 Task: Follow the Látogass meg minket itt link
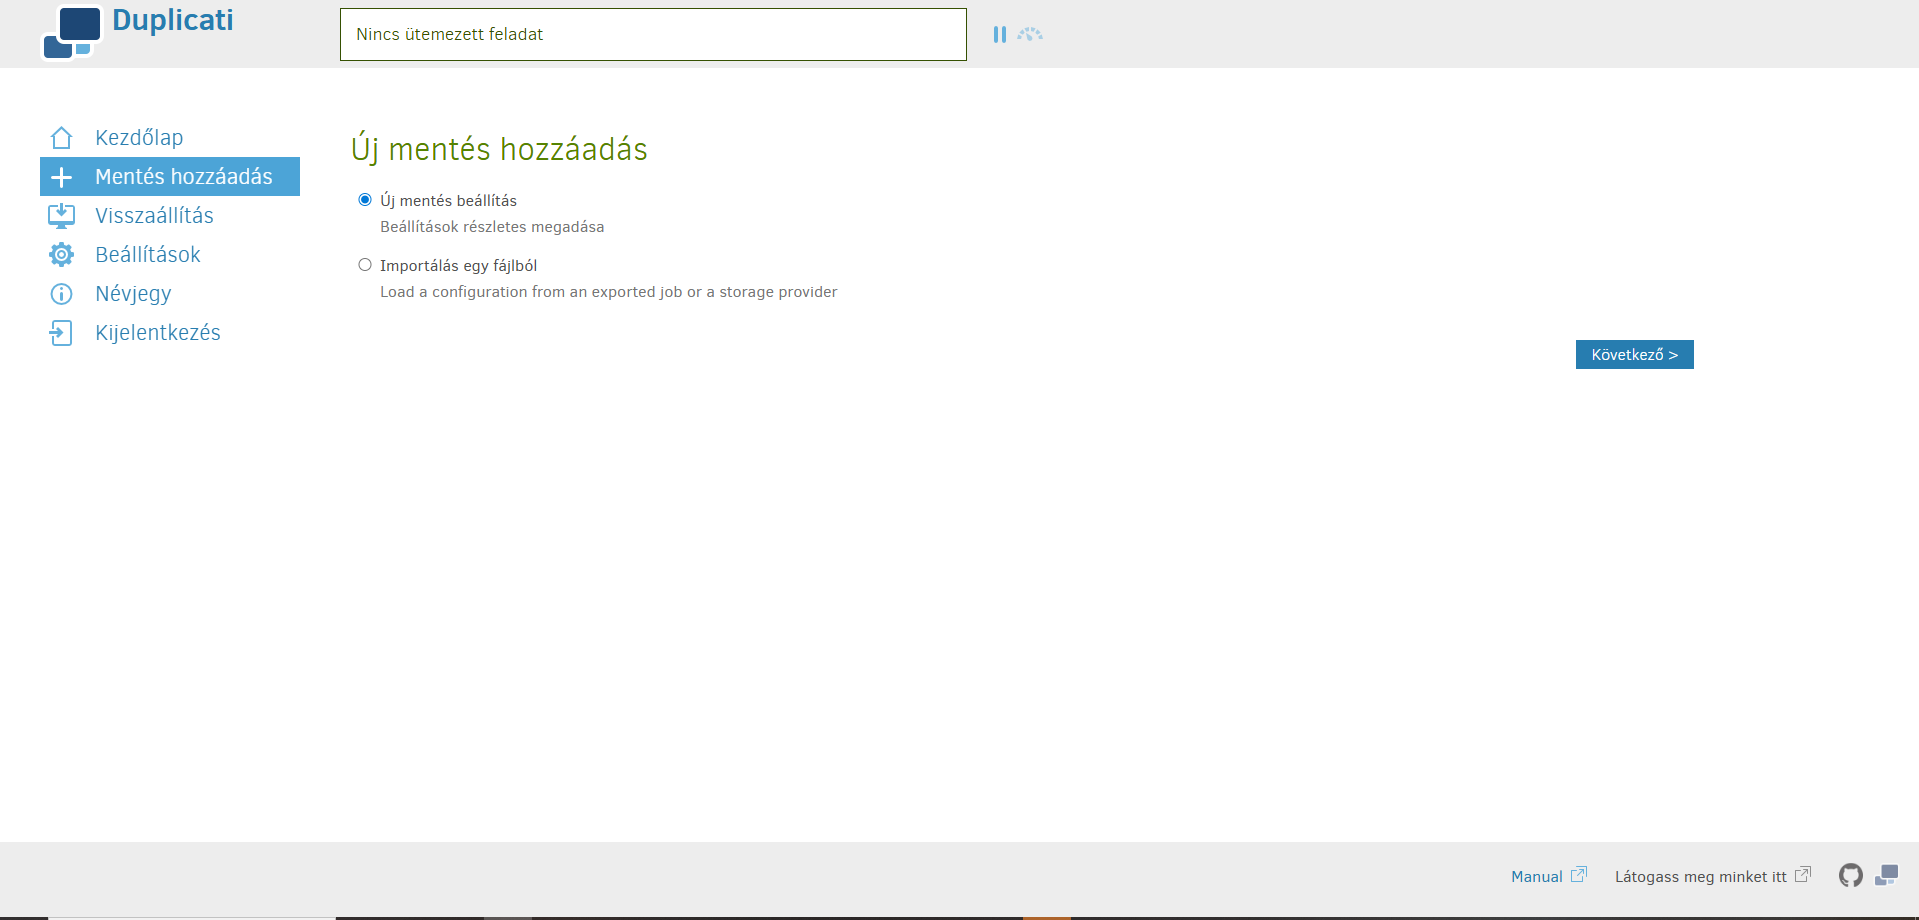tap(1700, 877)
